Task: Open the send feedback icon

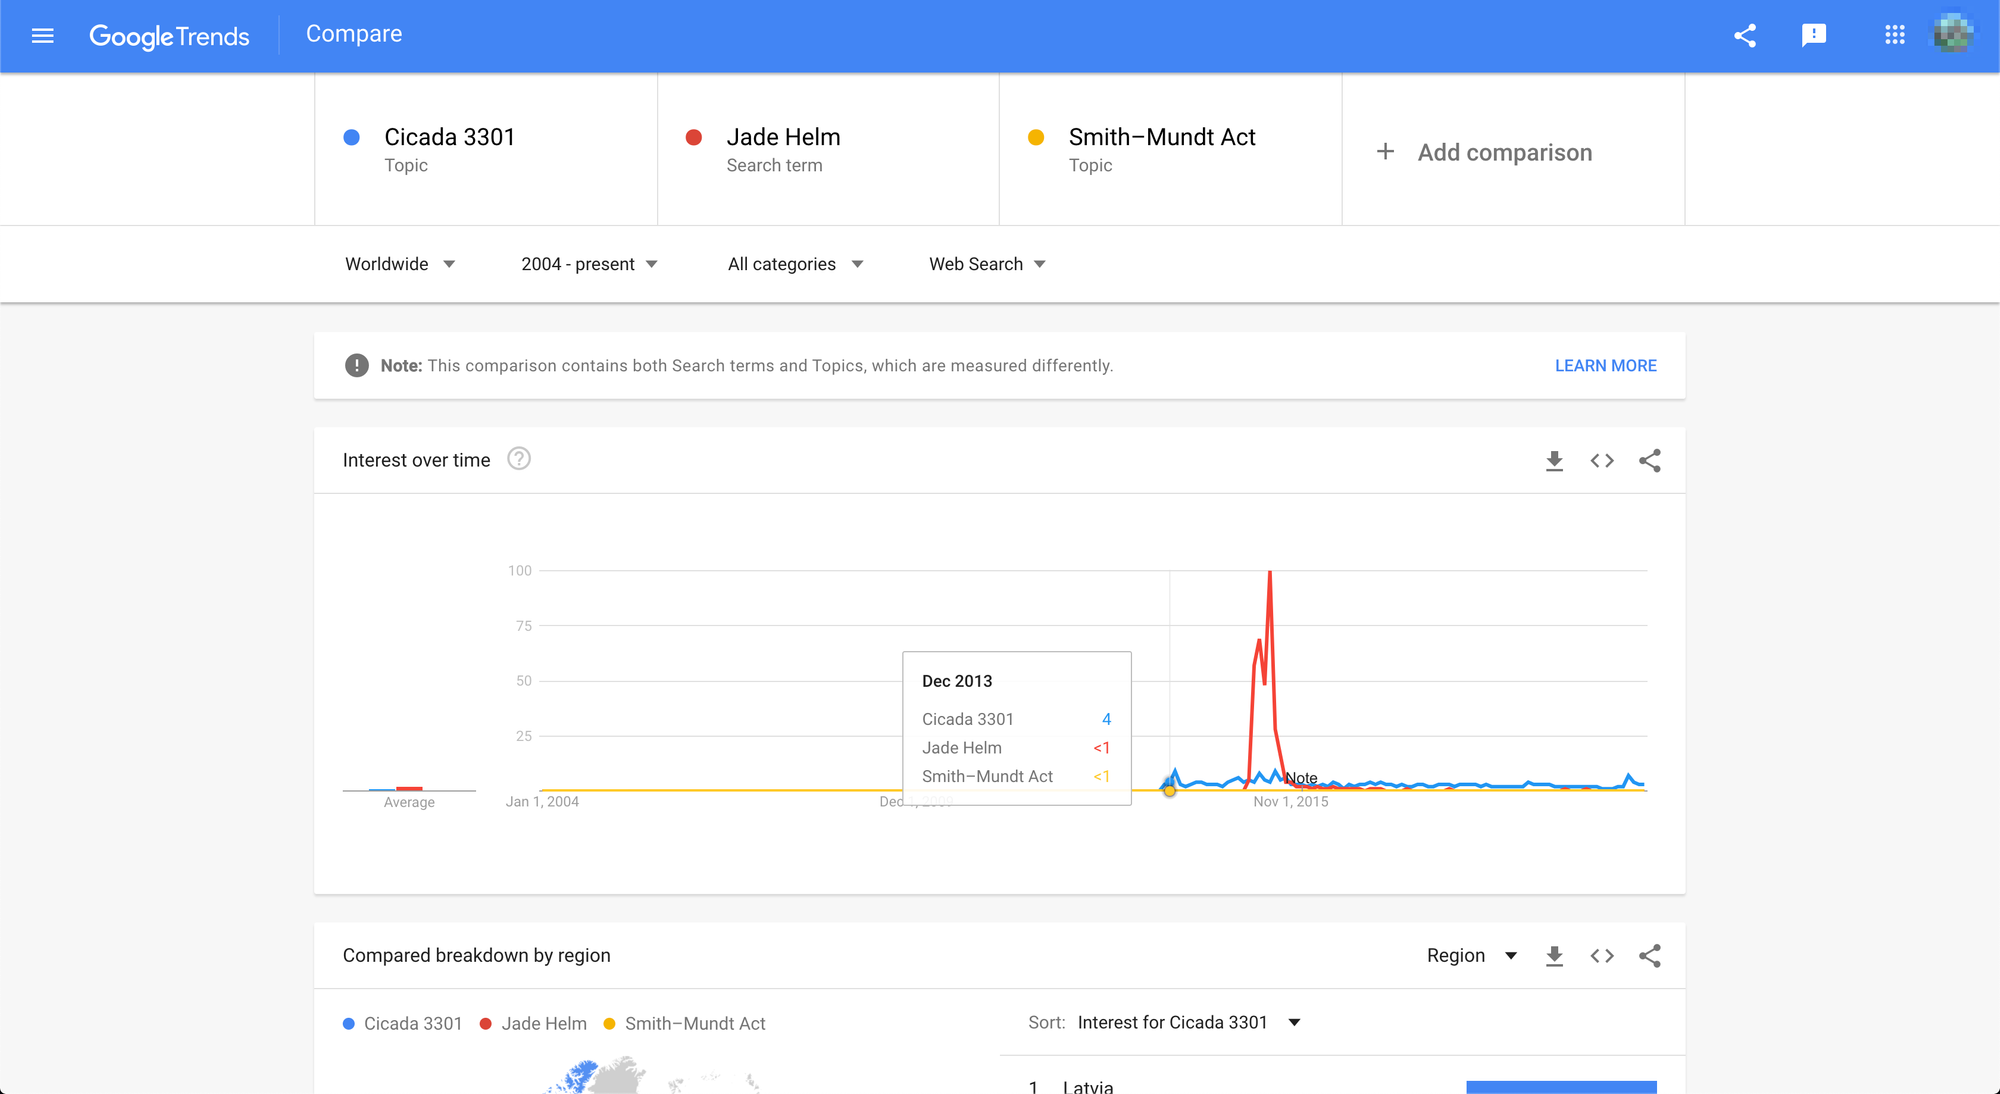Action: point(1813,36)
